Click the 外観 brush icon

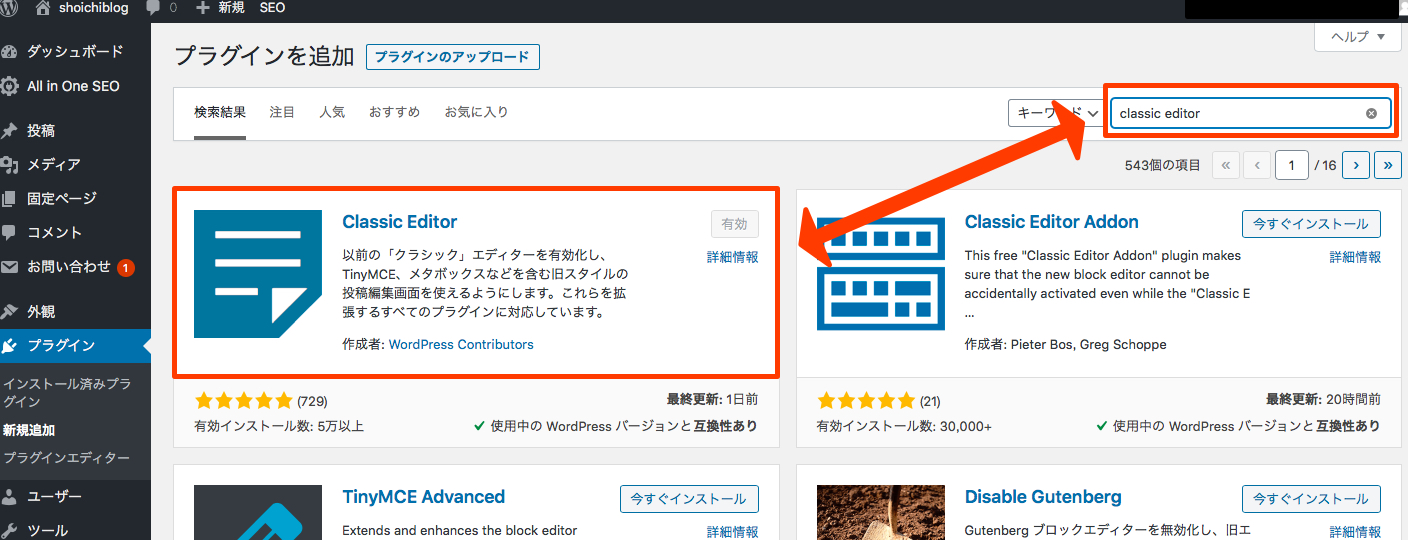[x=9, y=312]
